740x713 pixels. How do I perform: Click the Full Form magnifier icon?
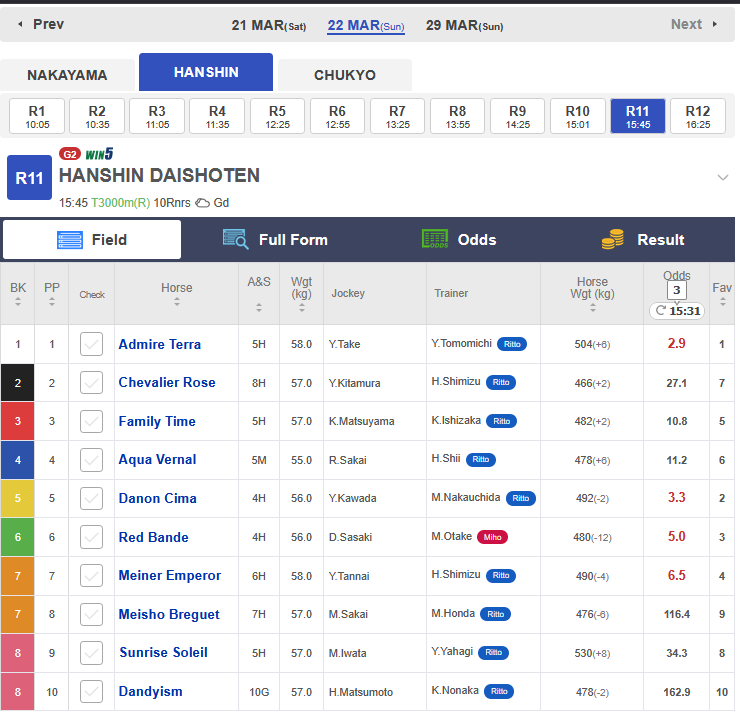pyautogui.click(x=235, y=239)
